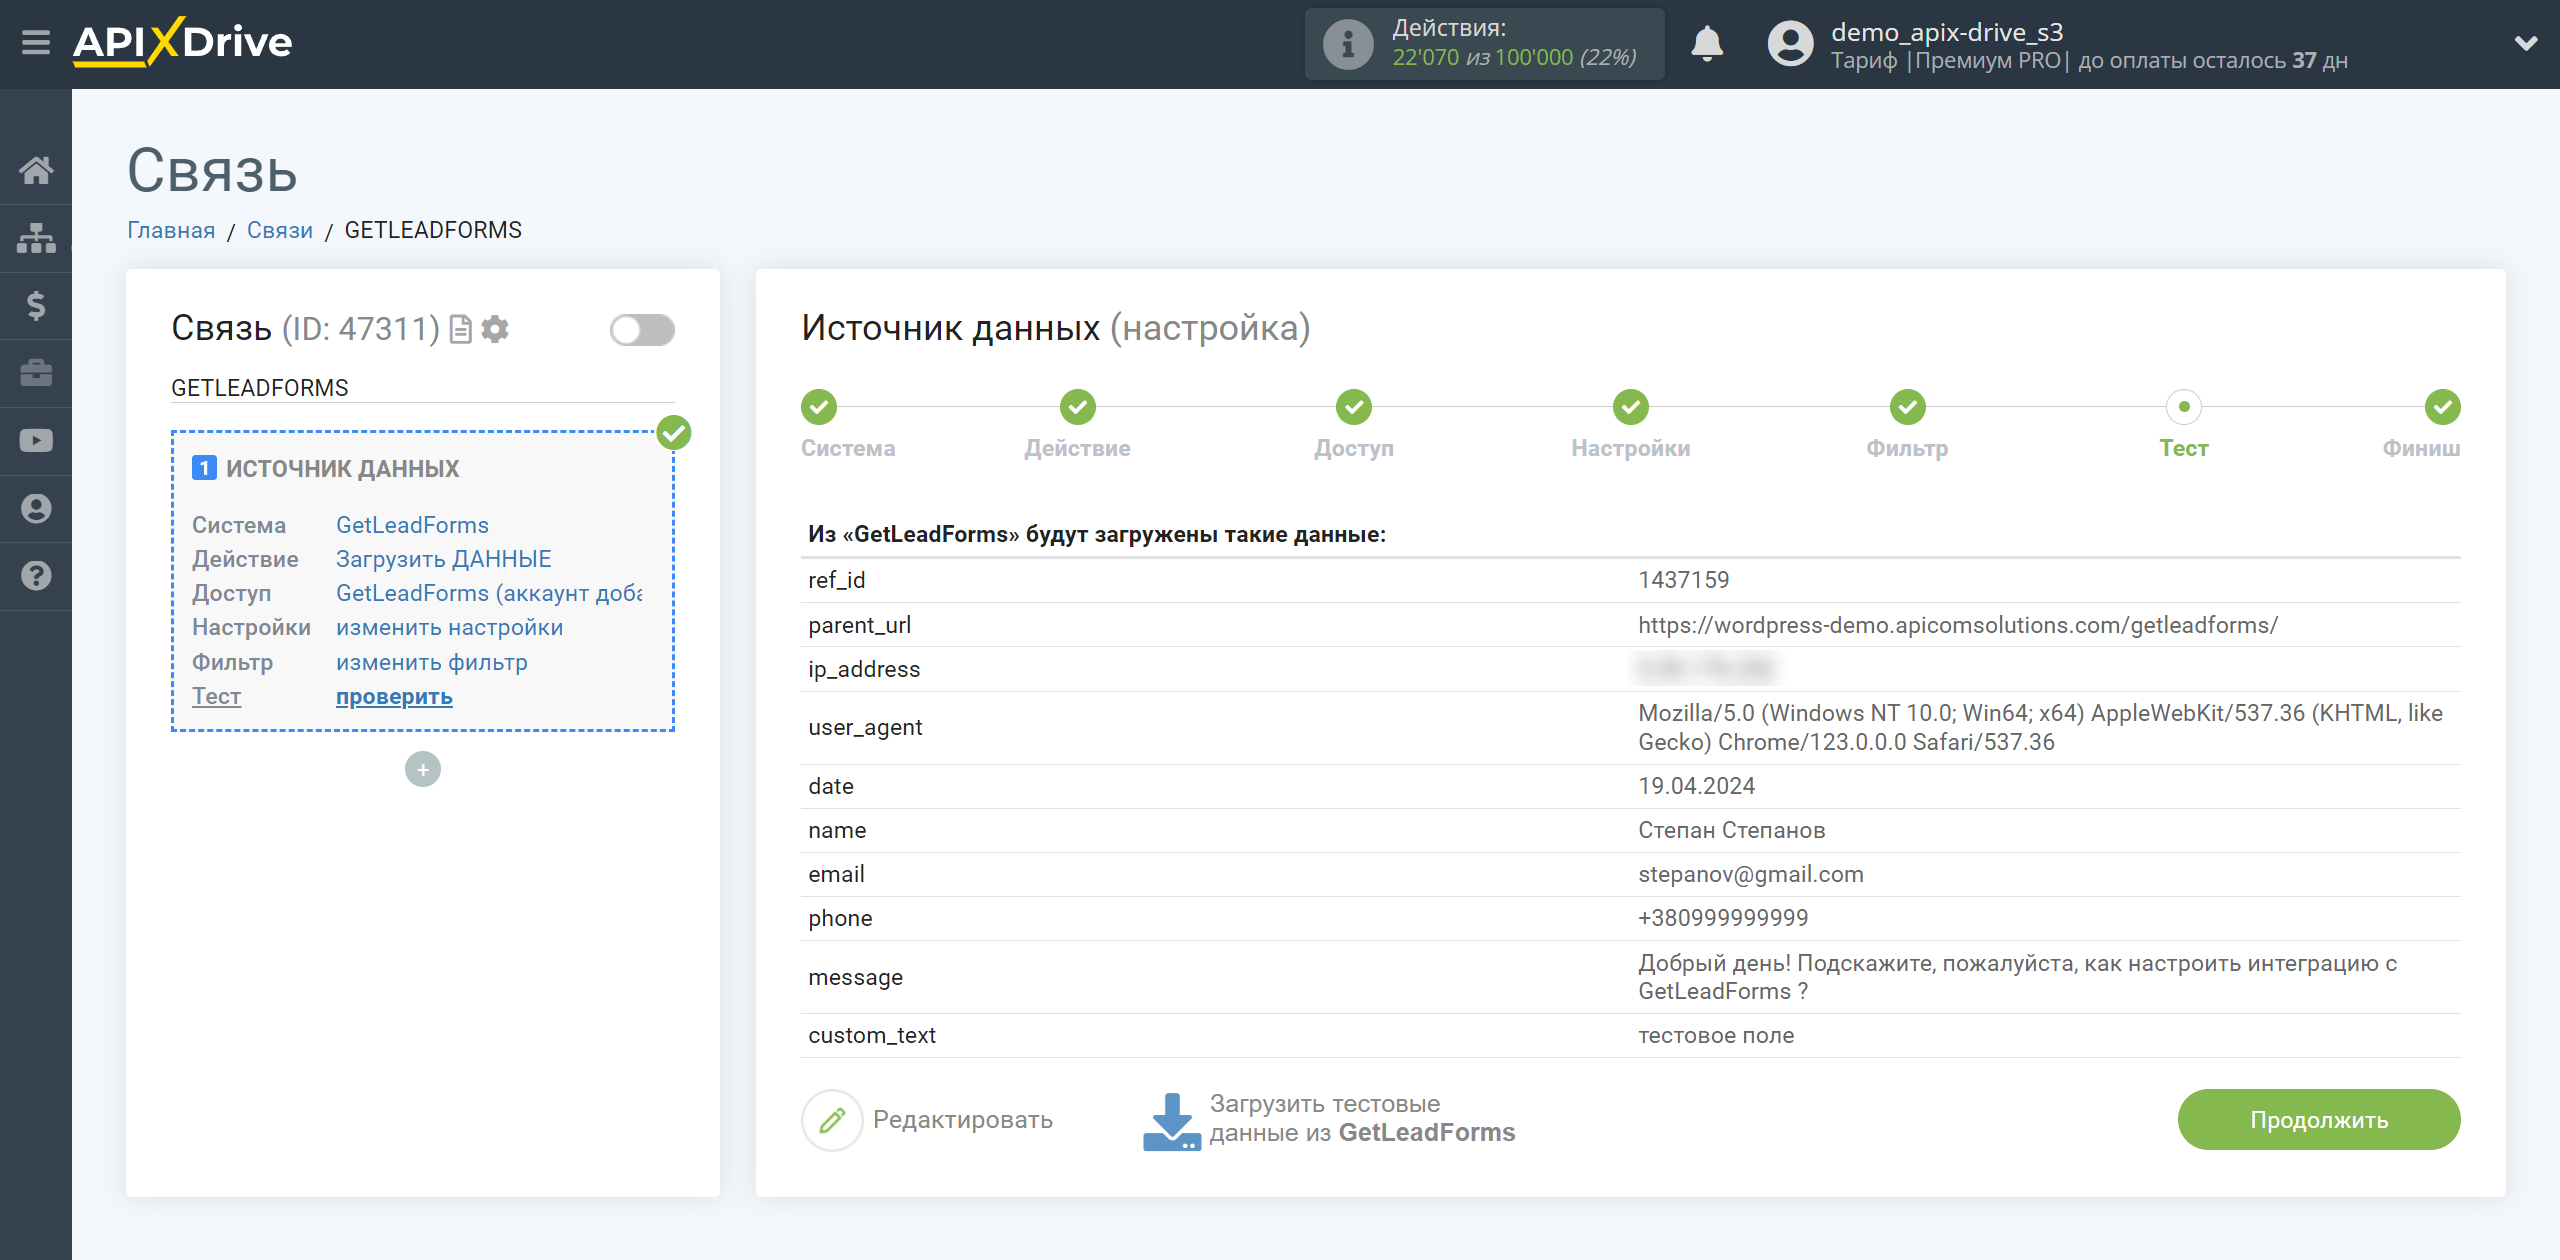Select the date value 19.04.2024
The width and height of the screenshot is (2560, 1260).
point(1696,786)
